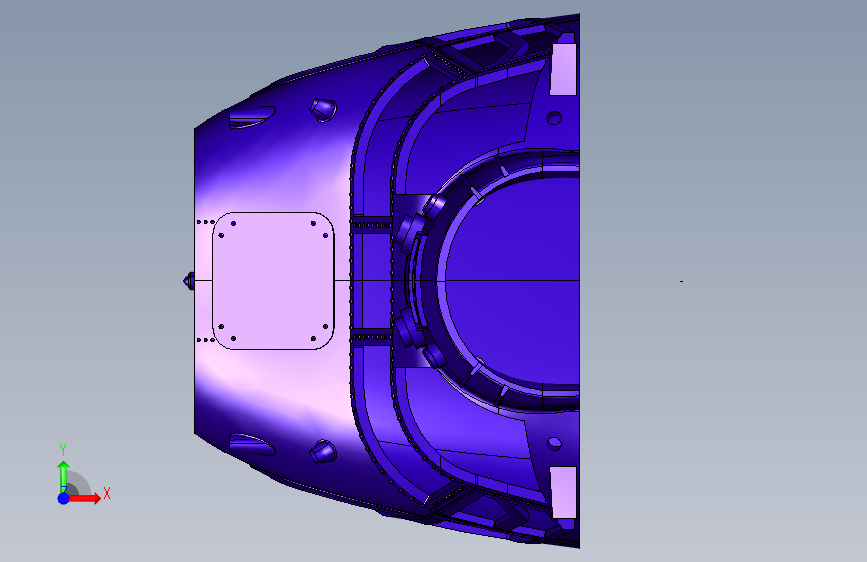The width and height of the screenshot is (867, 562).
Task: Select the lower conical nozzle on the hull
Action: point(323,451)
